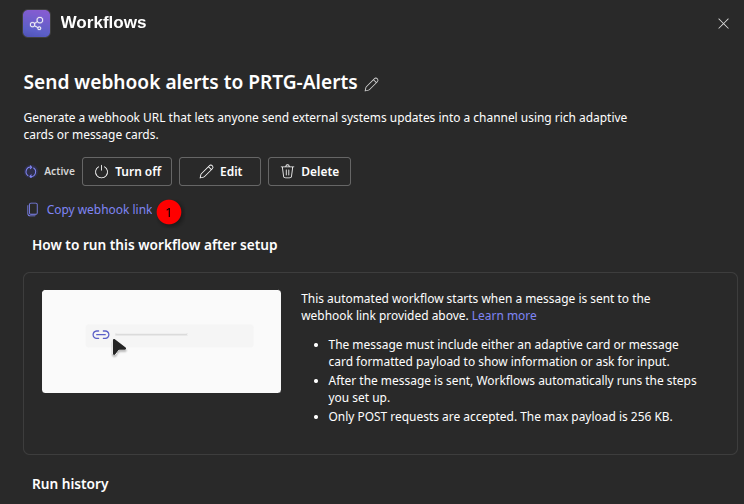Click the trash can icon
Image resolution: width=744 pixels, height=504 pixels.
point(288,171)
